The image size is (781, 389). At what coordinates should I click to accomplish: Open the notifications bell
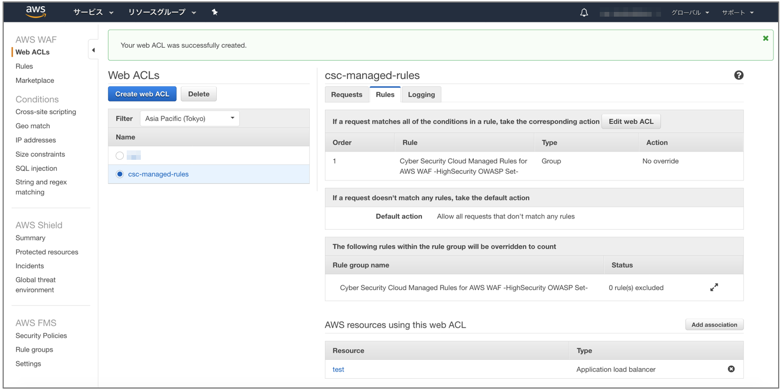point(584,13)
